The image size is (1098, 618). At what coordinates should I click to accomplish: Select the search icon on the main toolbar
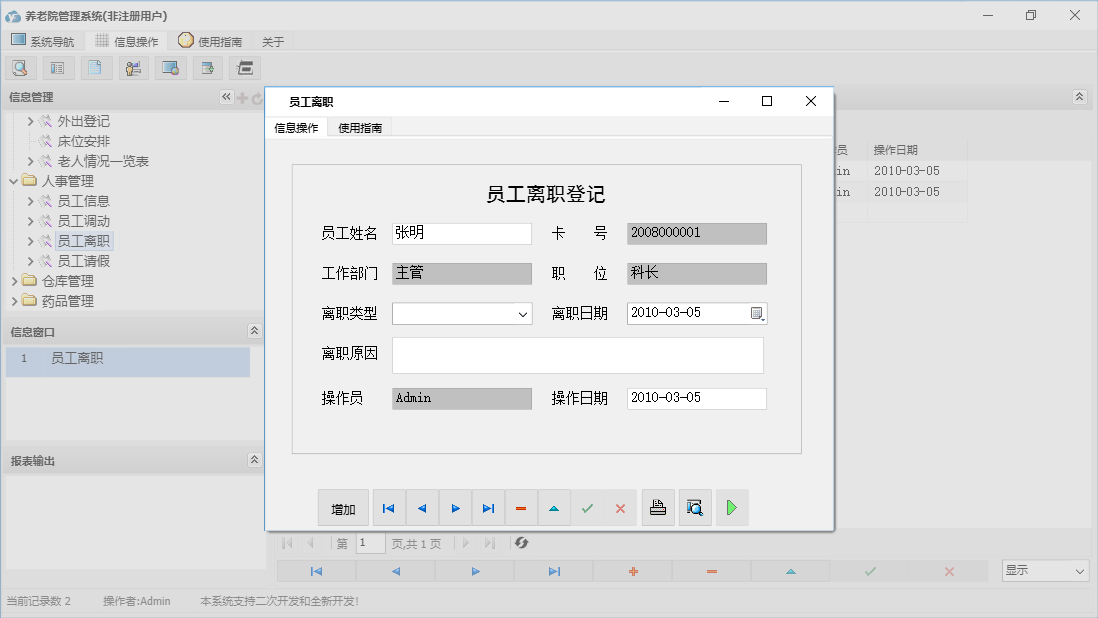click(21, 67)
